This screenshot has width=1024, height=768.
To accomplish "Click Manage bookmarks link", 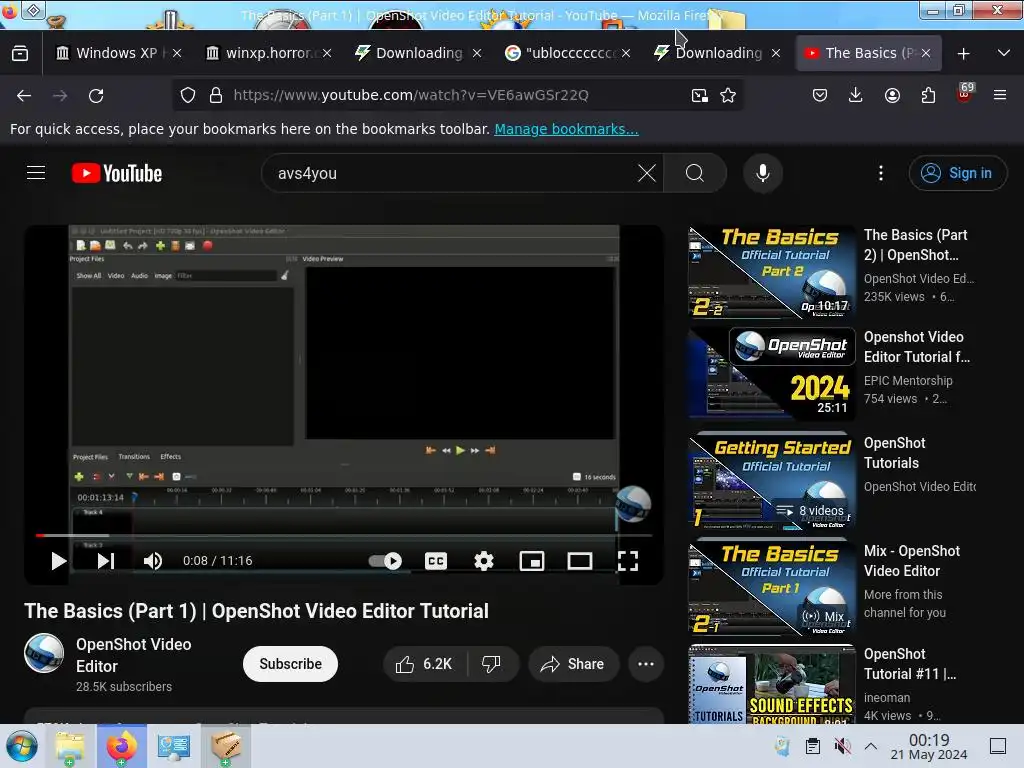I will coord(566,129).
